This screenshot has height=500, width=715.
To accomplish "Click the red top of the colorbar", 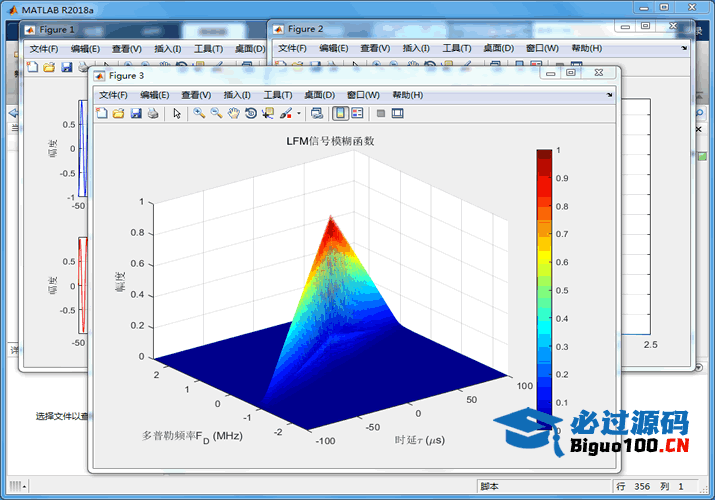I will tap(543, 156).
